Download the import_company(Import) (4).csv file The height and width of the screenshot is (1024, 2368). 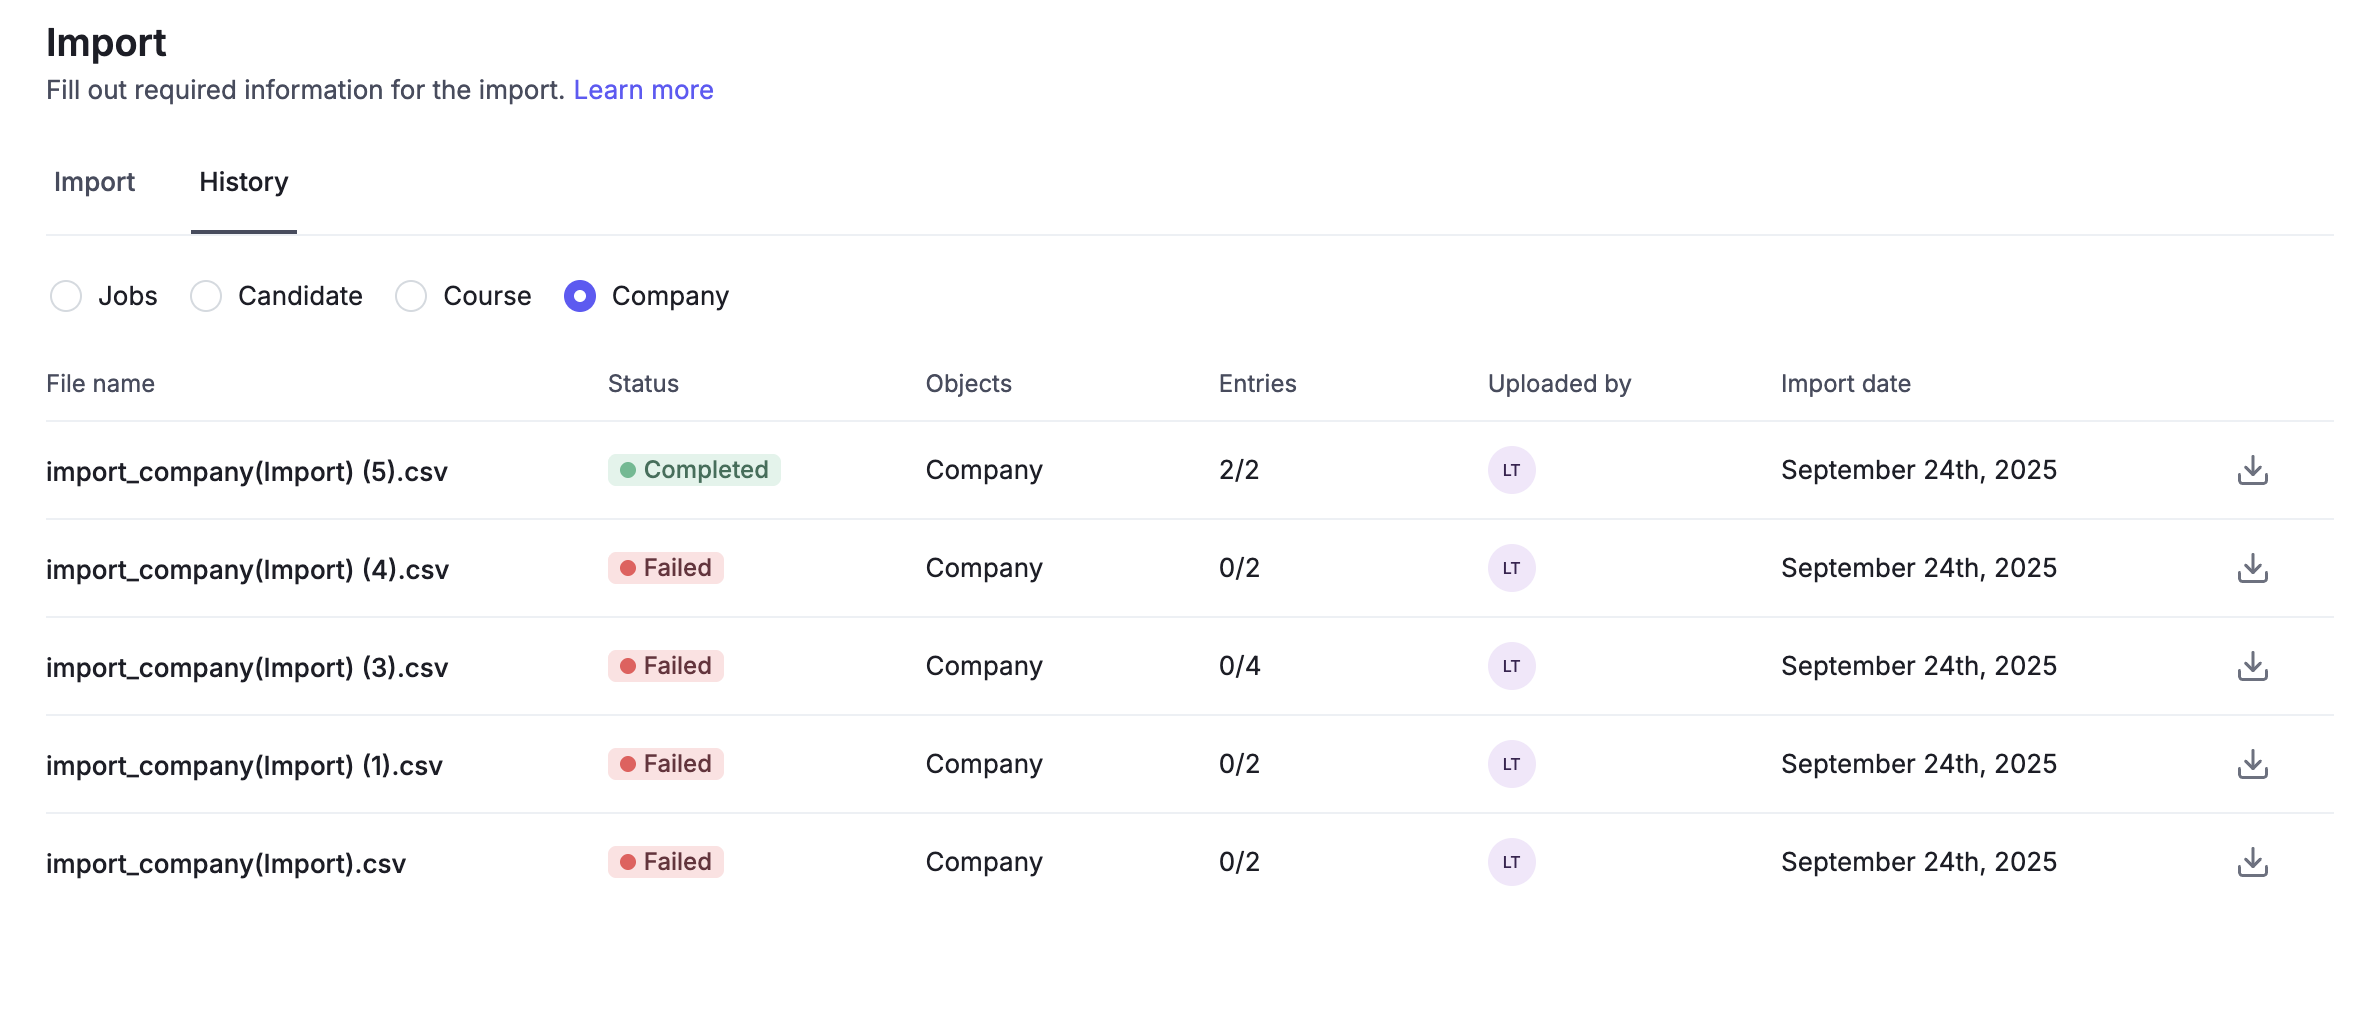2252,568
